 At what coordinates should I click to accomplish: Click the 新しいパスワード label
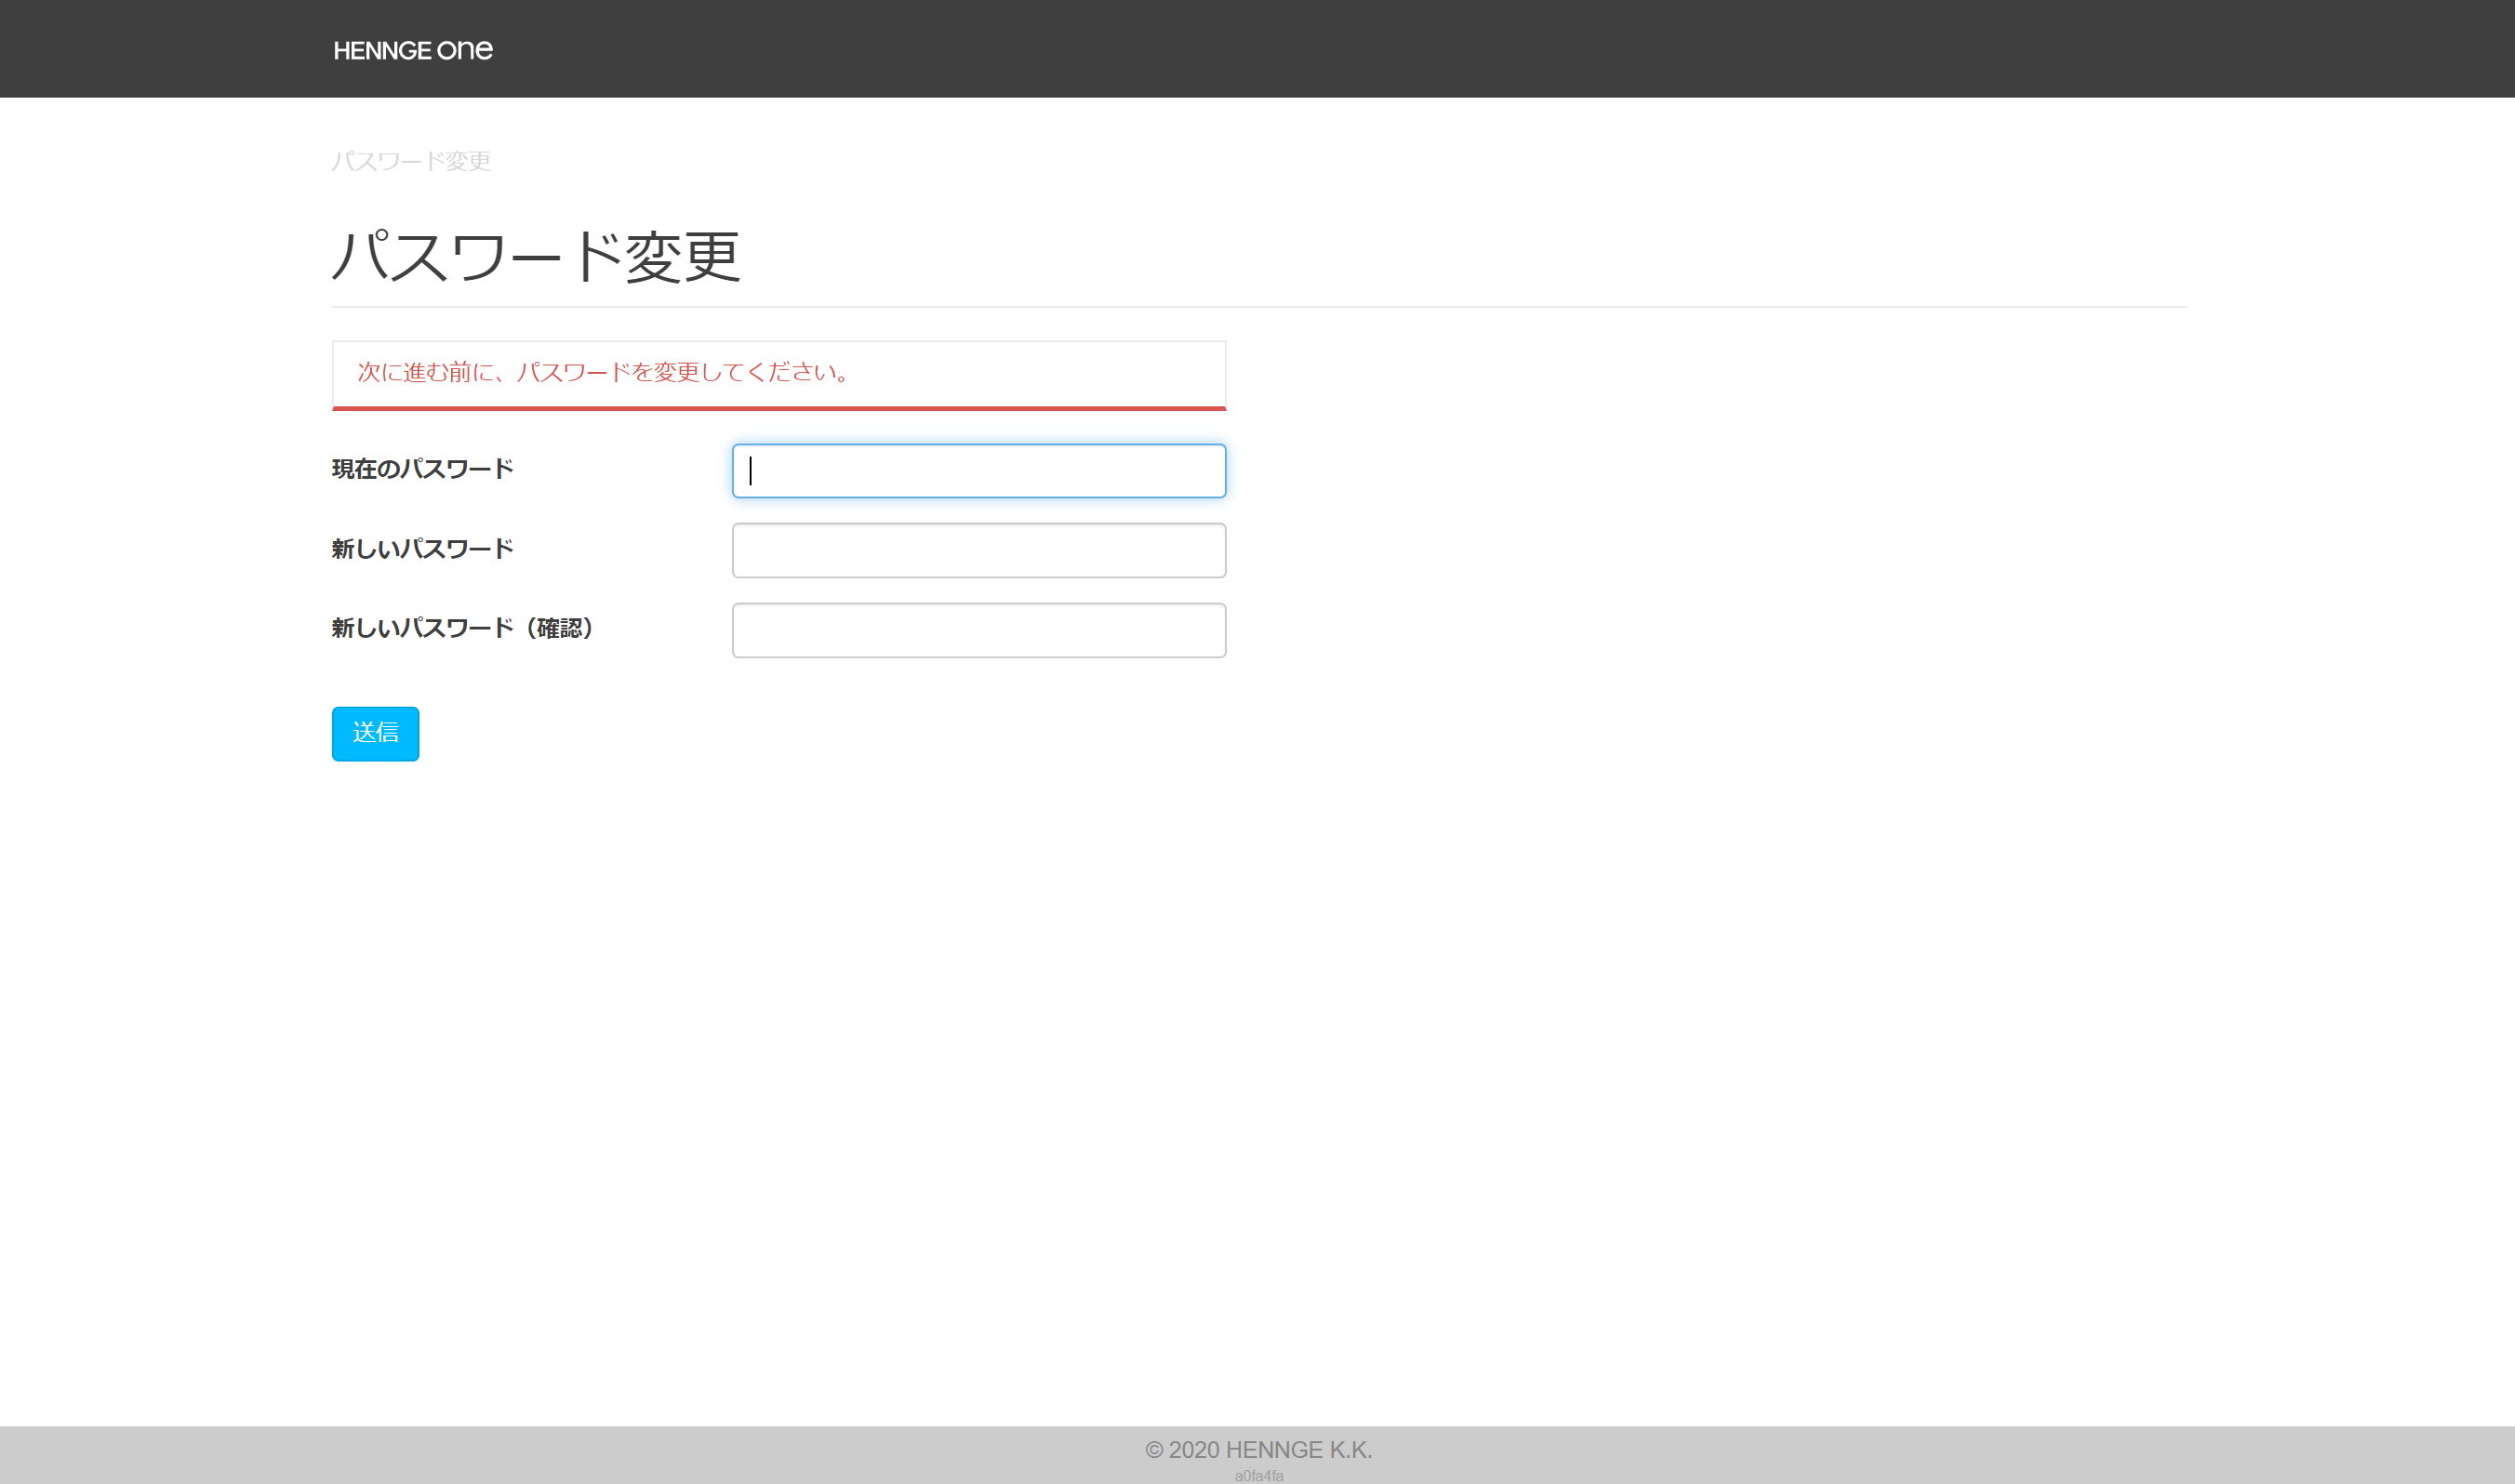[x=423, y=549]
